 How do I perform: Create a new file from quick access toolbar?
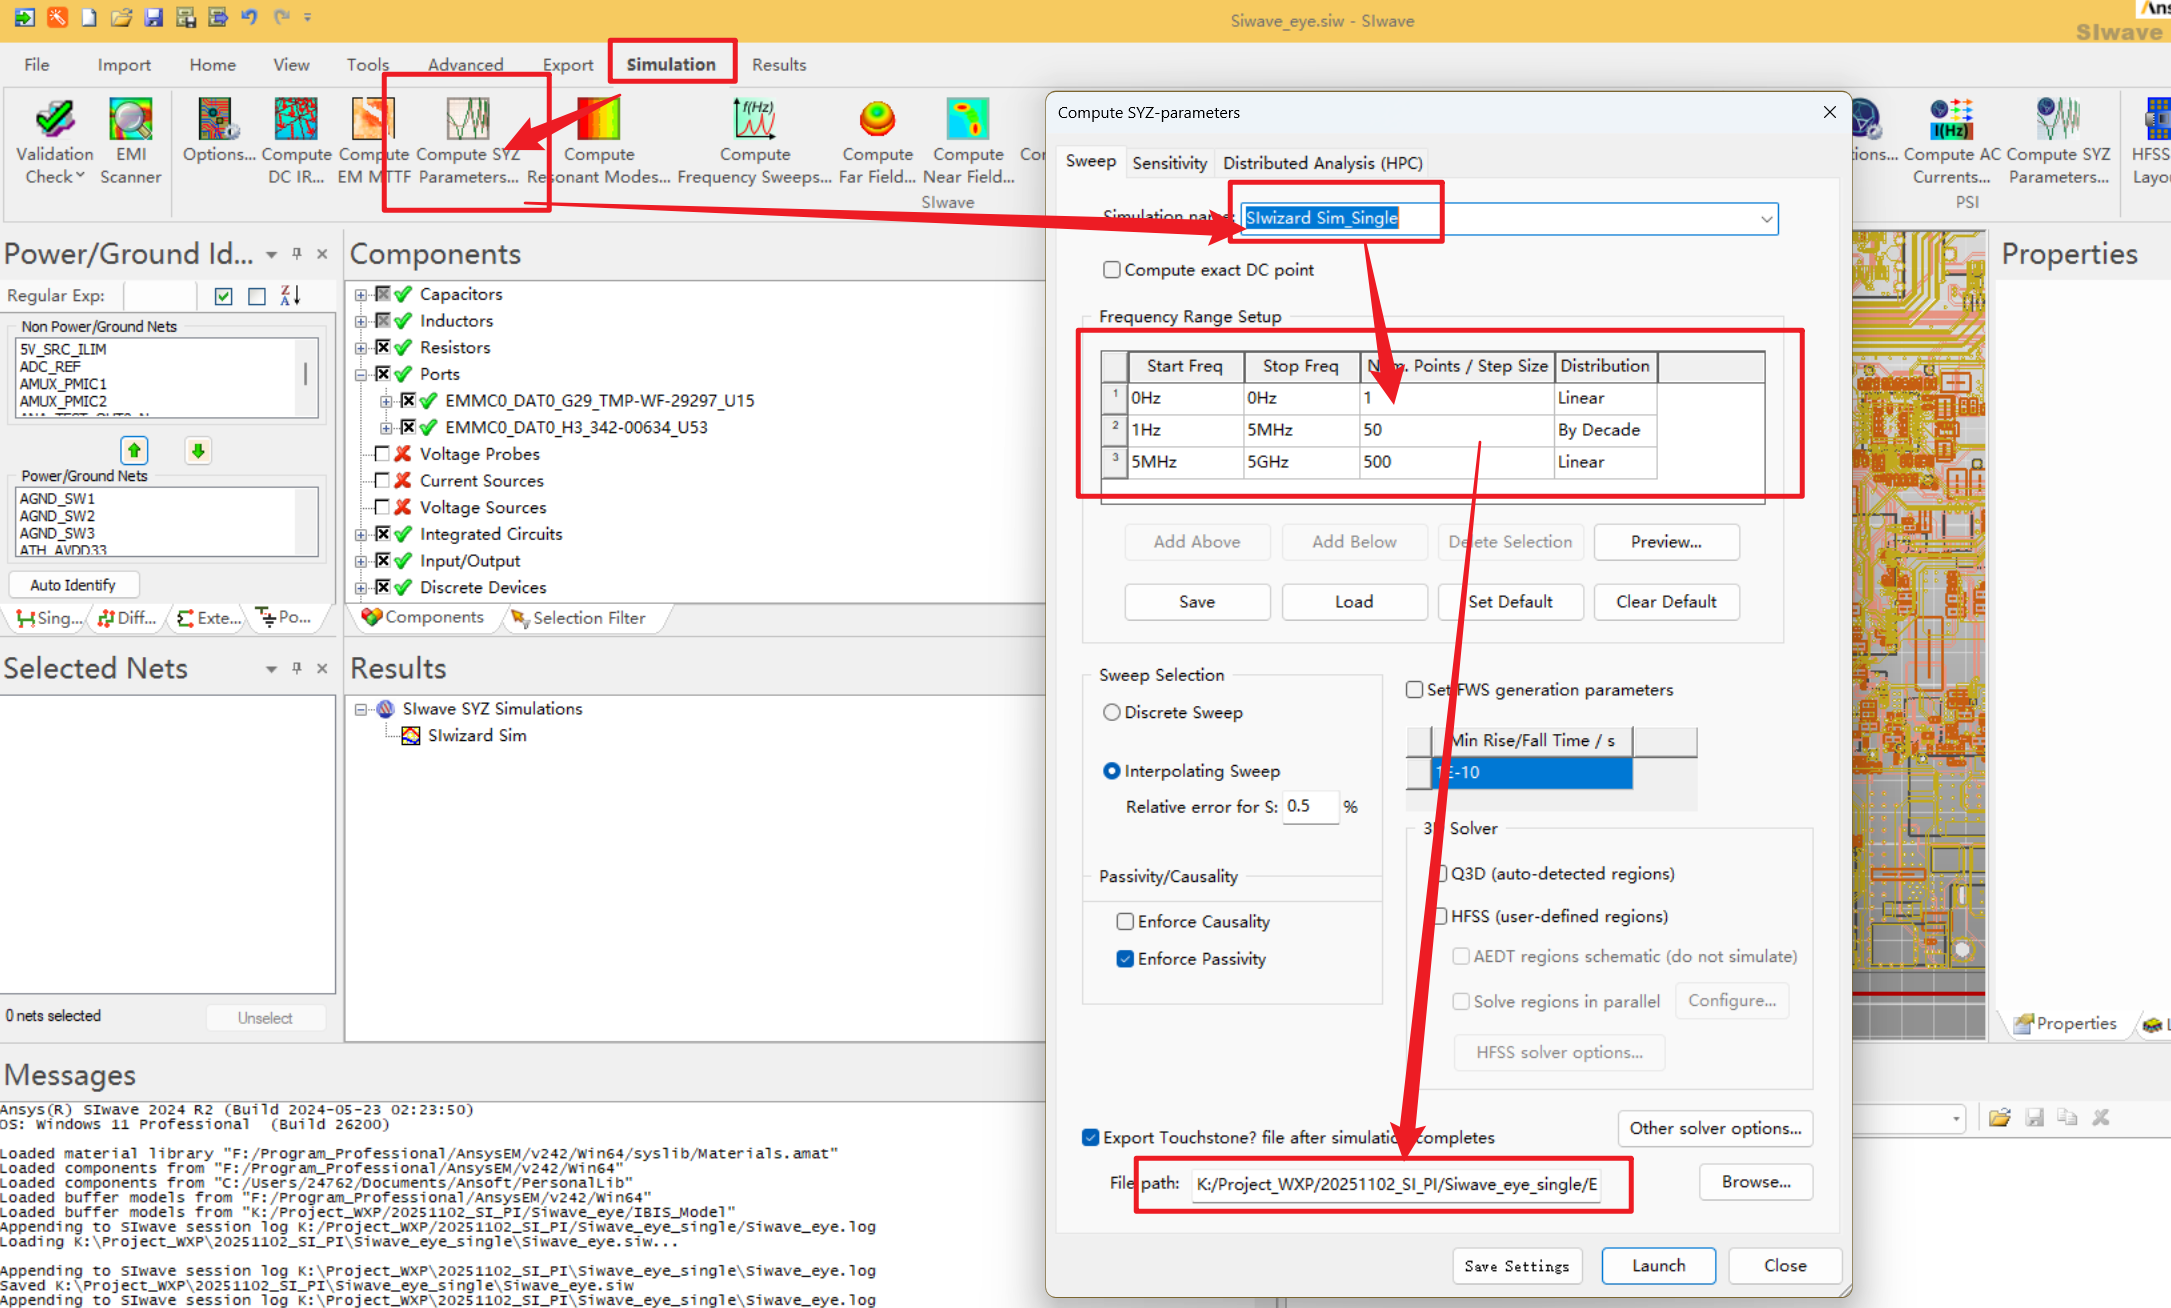[89, 17]
